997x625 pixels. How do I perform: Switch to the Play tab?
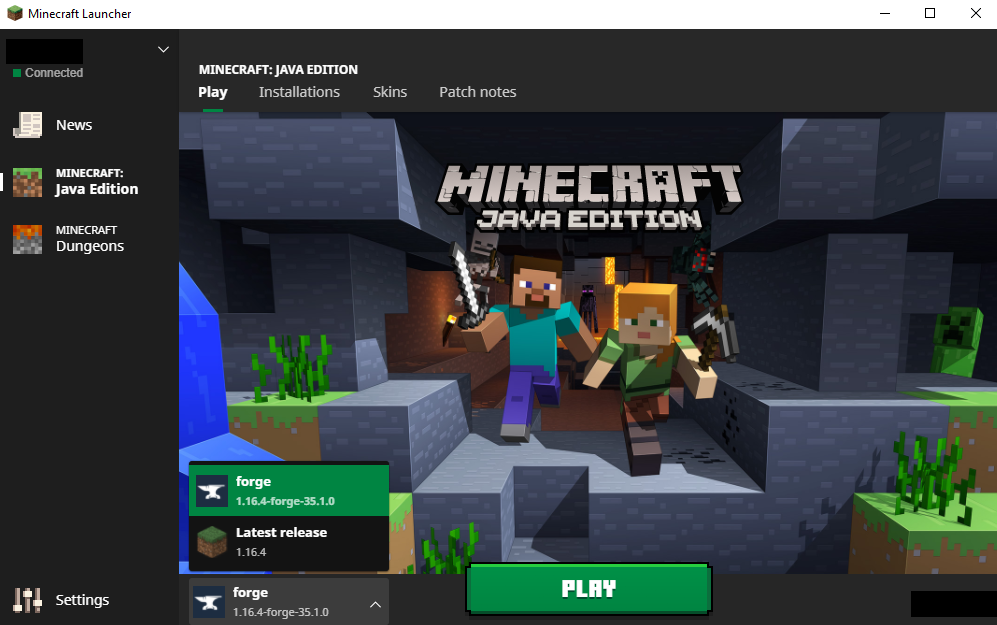212,92
